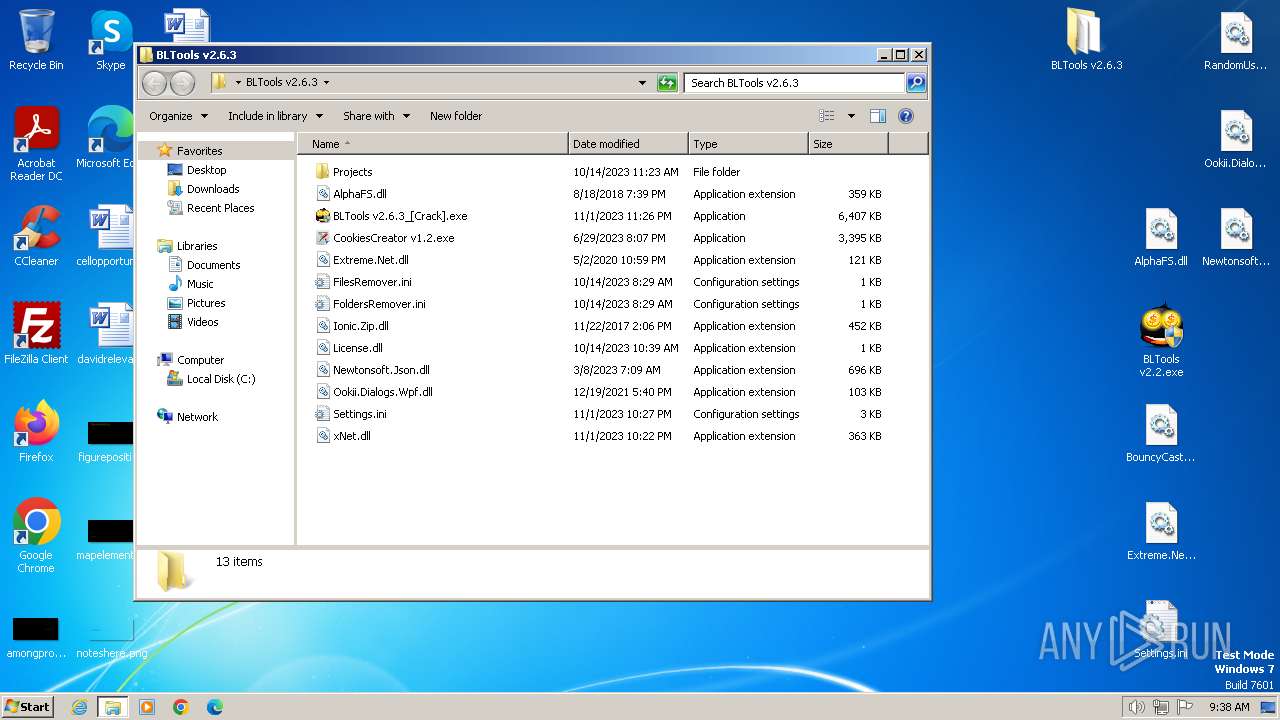
Task: Open the BLTools v2.6.3 desktop folder
Action: 1086,40
